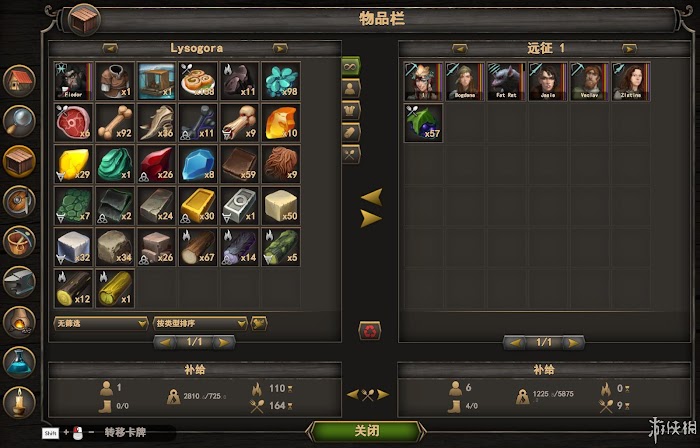Open the 无筛选 filter dropdown

click(101, 324)
